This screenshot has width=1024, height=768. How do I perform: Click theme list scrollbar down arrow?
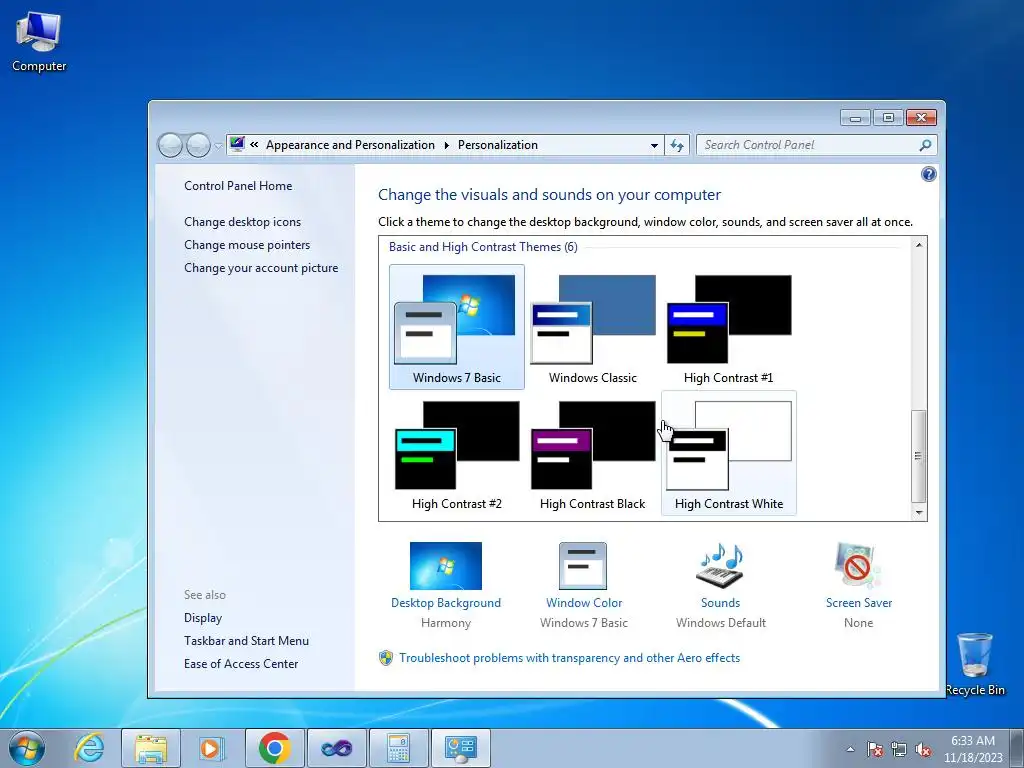tap(919, 513)
